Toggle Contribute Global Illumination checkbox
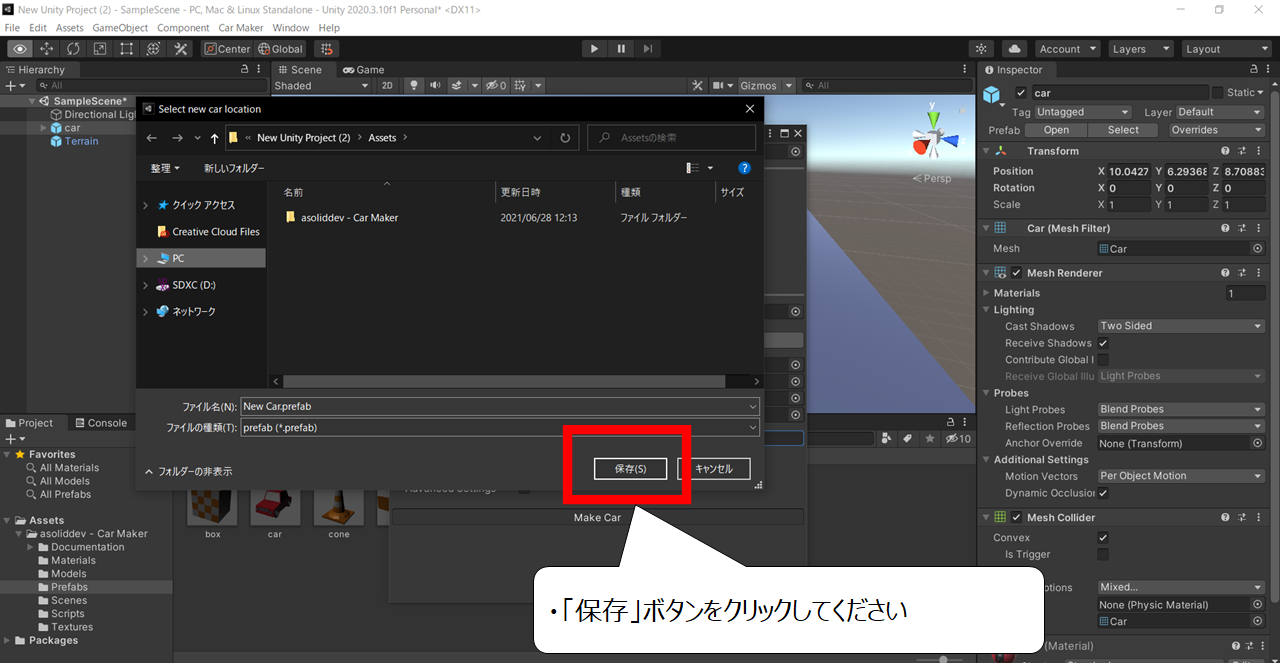Image resolution: width=1280 pixels, height=663 pixels. (1103, 359)
